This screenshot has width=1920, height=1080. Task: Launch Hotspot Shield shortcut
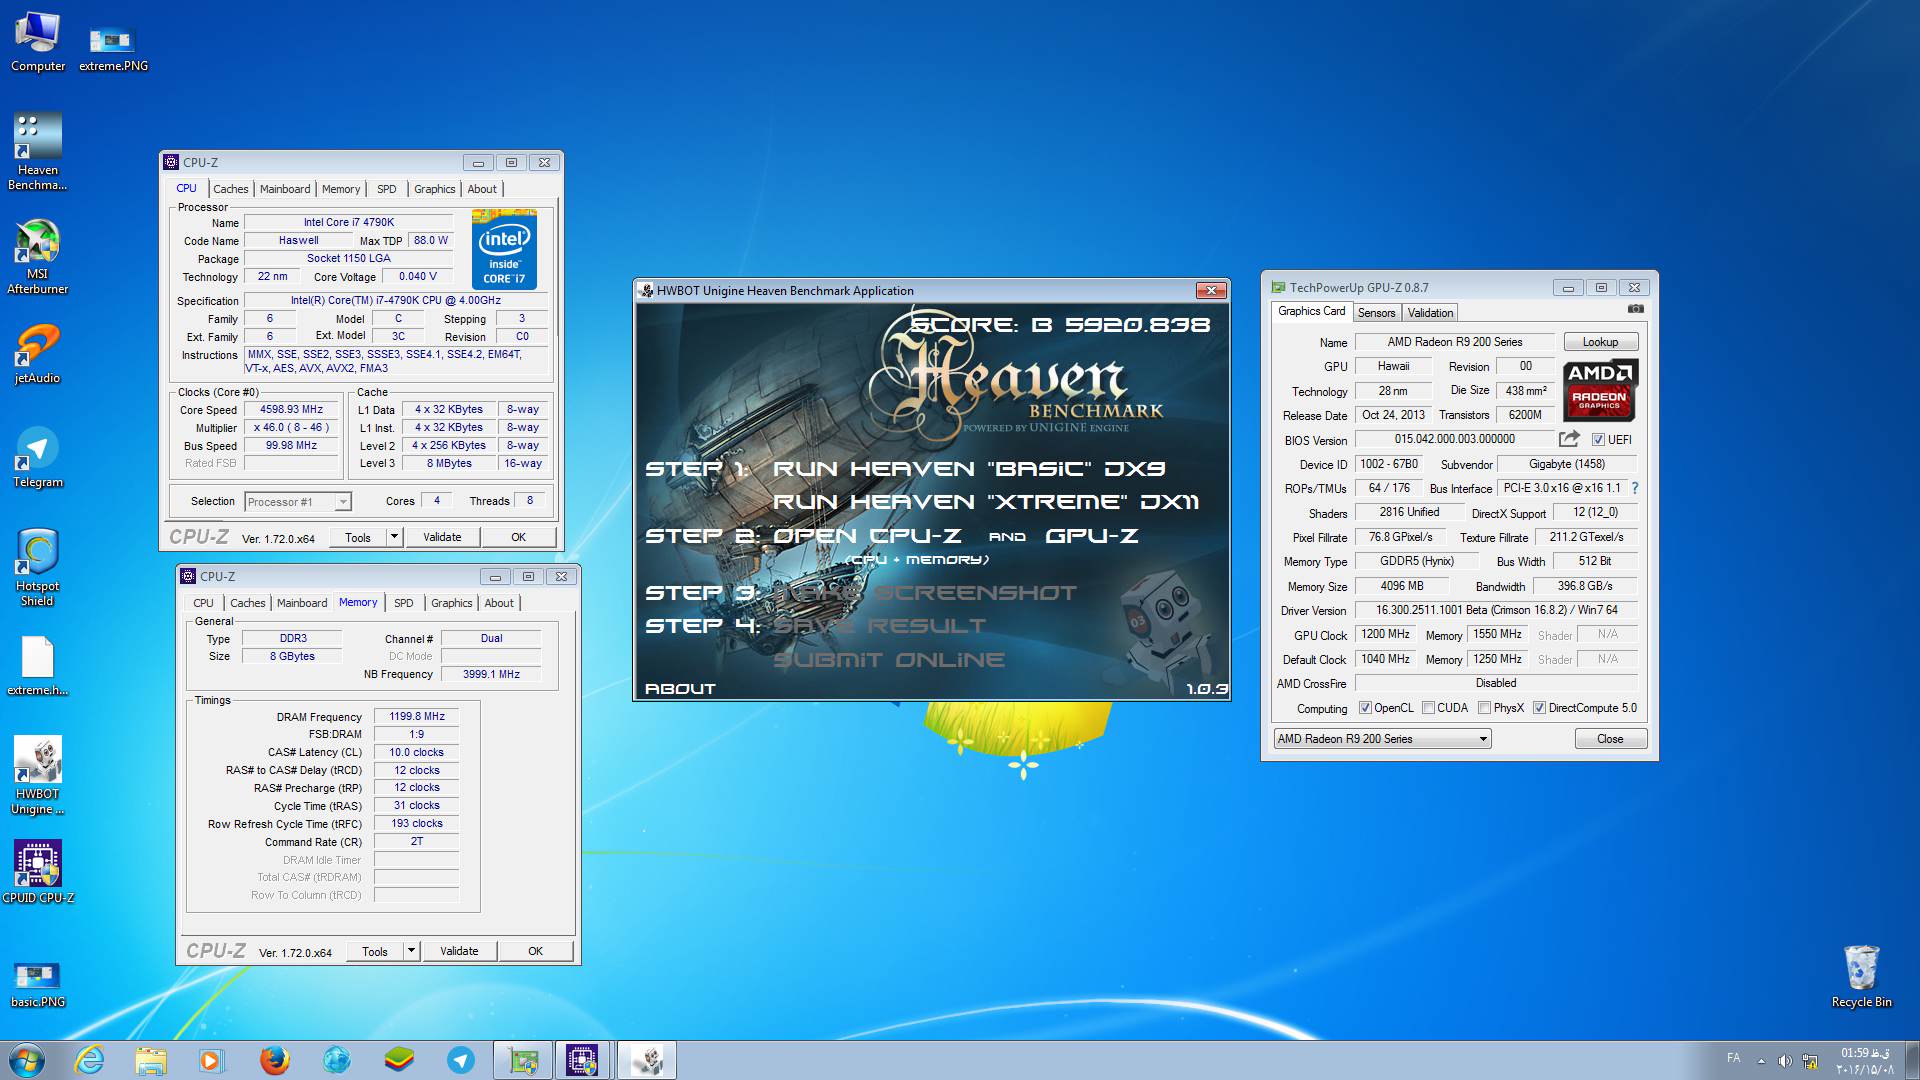38,568
